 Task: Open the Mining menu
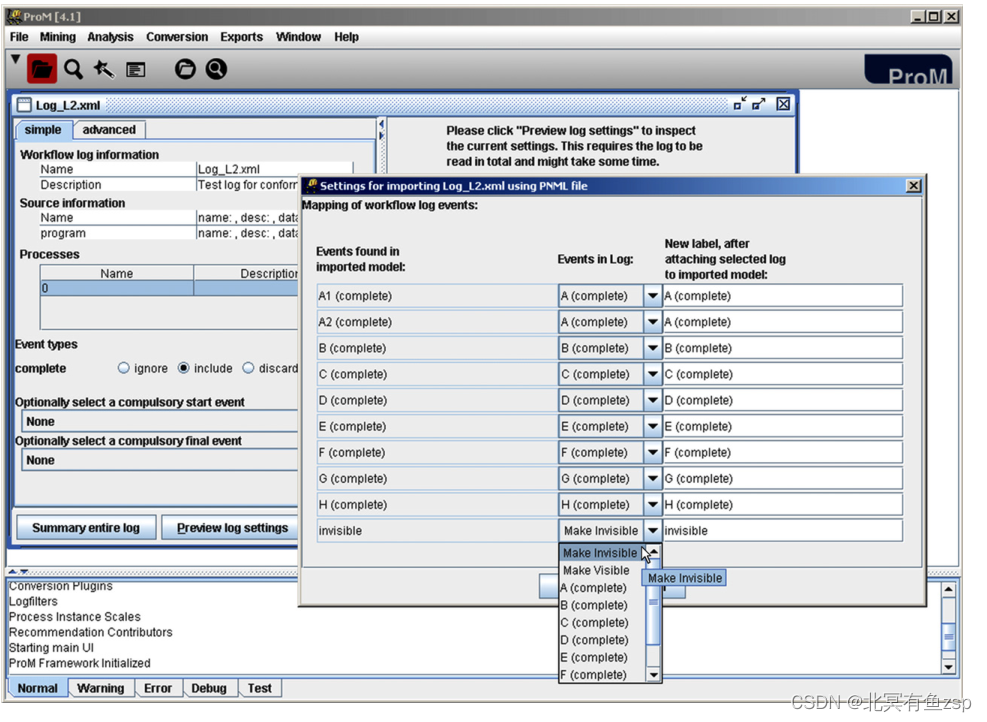pos(58,37)
